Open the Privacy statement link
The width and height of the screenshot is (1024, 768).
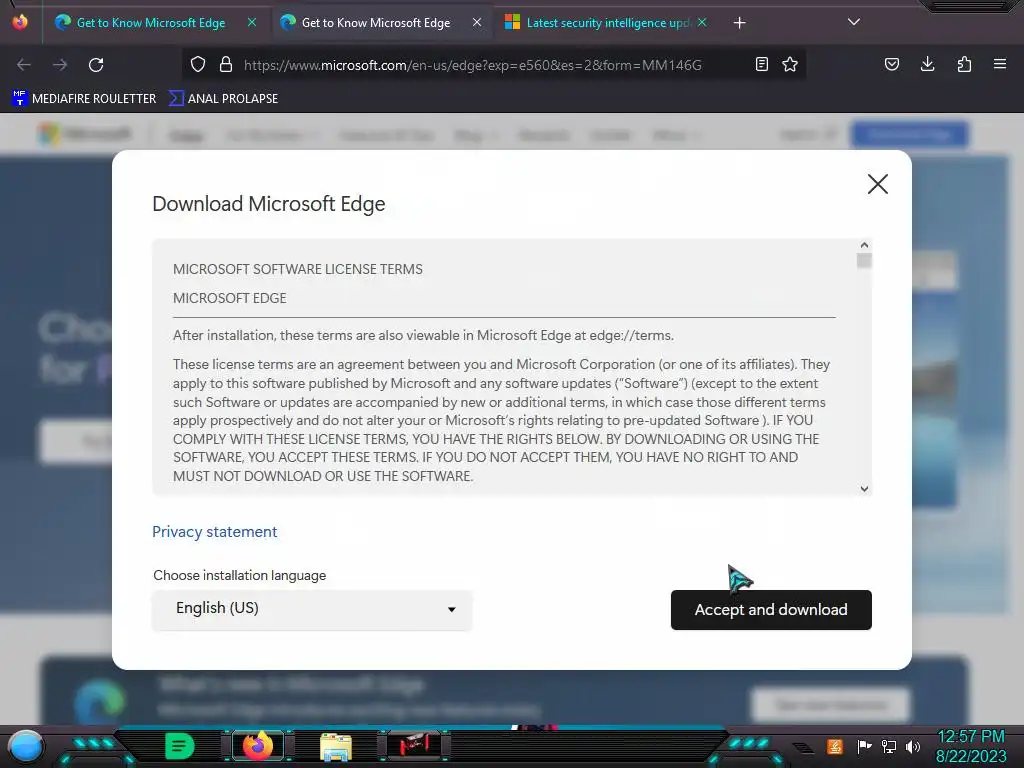215,532
